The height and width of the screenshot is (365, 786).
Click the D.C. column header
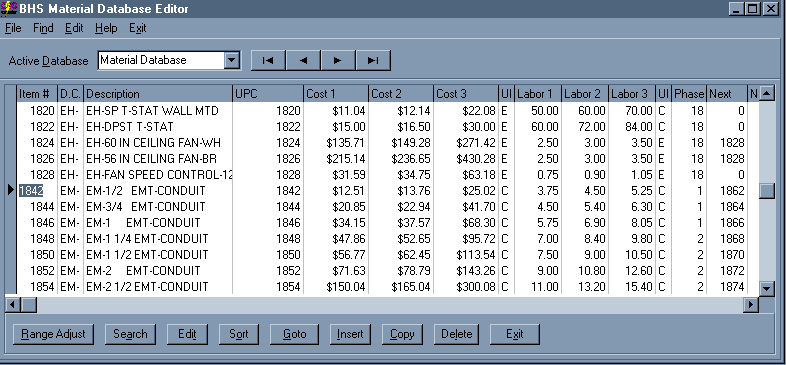point(70,94)
